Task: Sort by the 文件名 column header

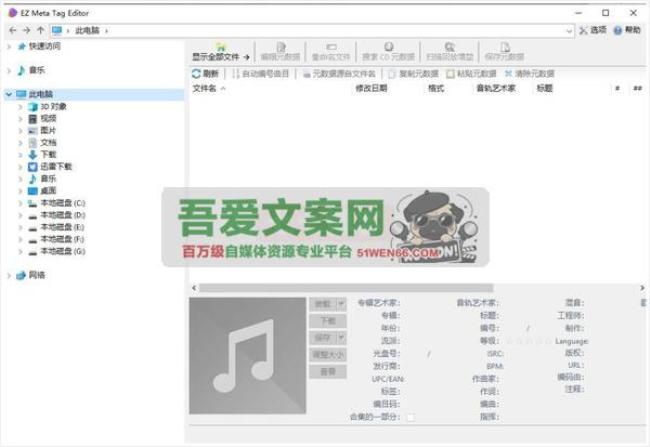Action: (204, 88)
